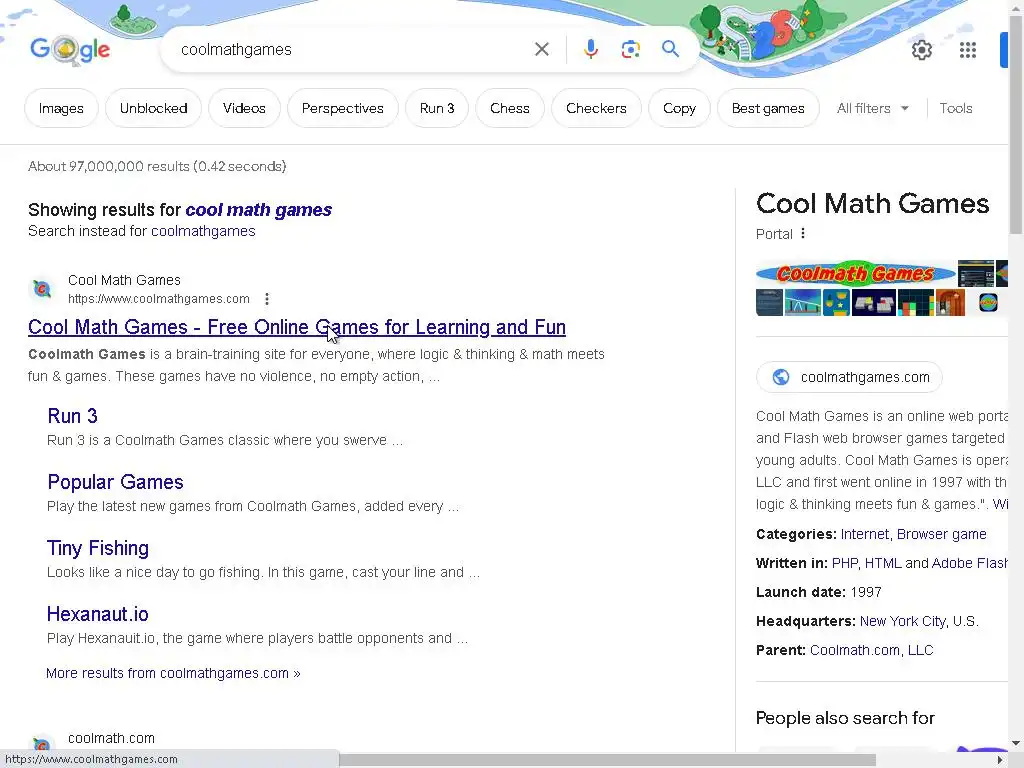
Task: Open the Run 3 sitelink
Action: (72, 416)
